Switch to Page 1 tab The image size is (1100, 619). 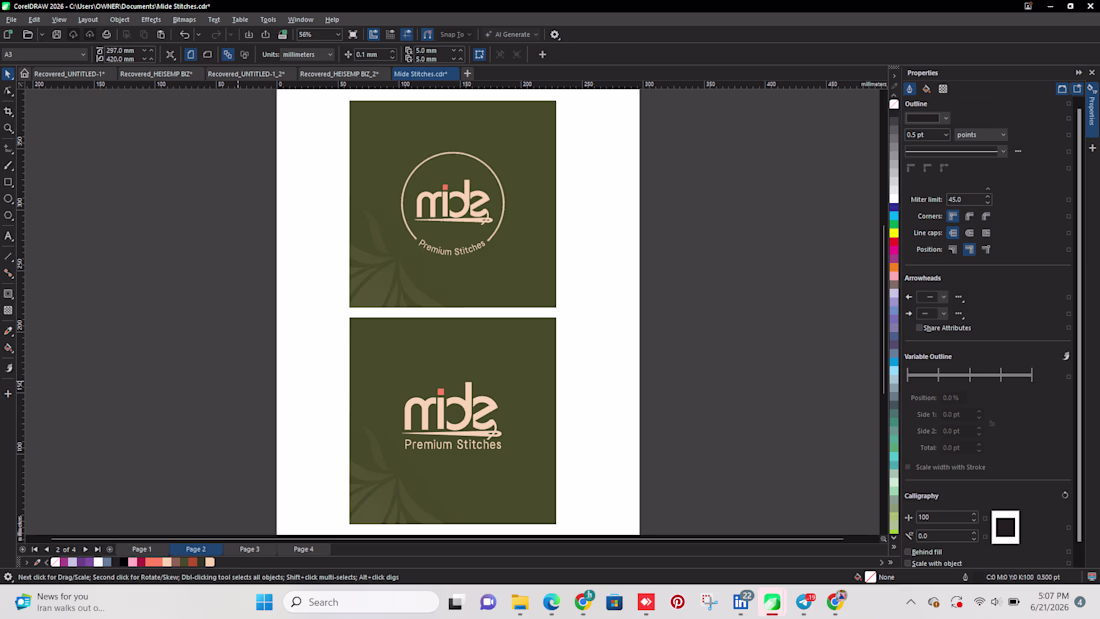142,549
